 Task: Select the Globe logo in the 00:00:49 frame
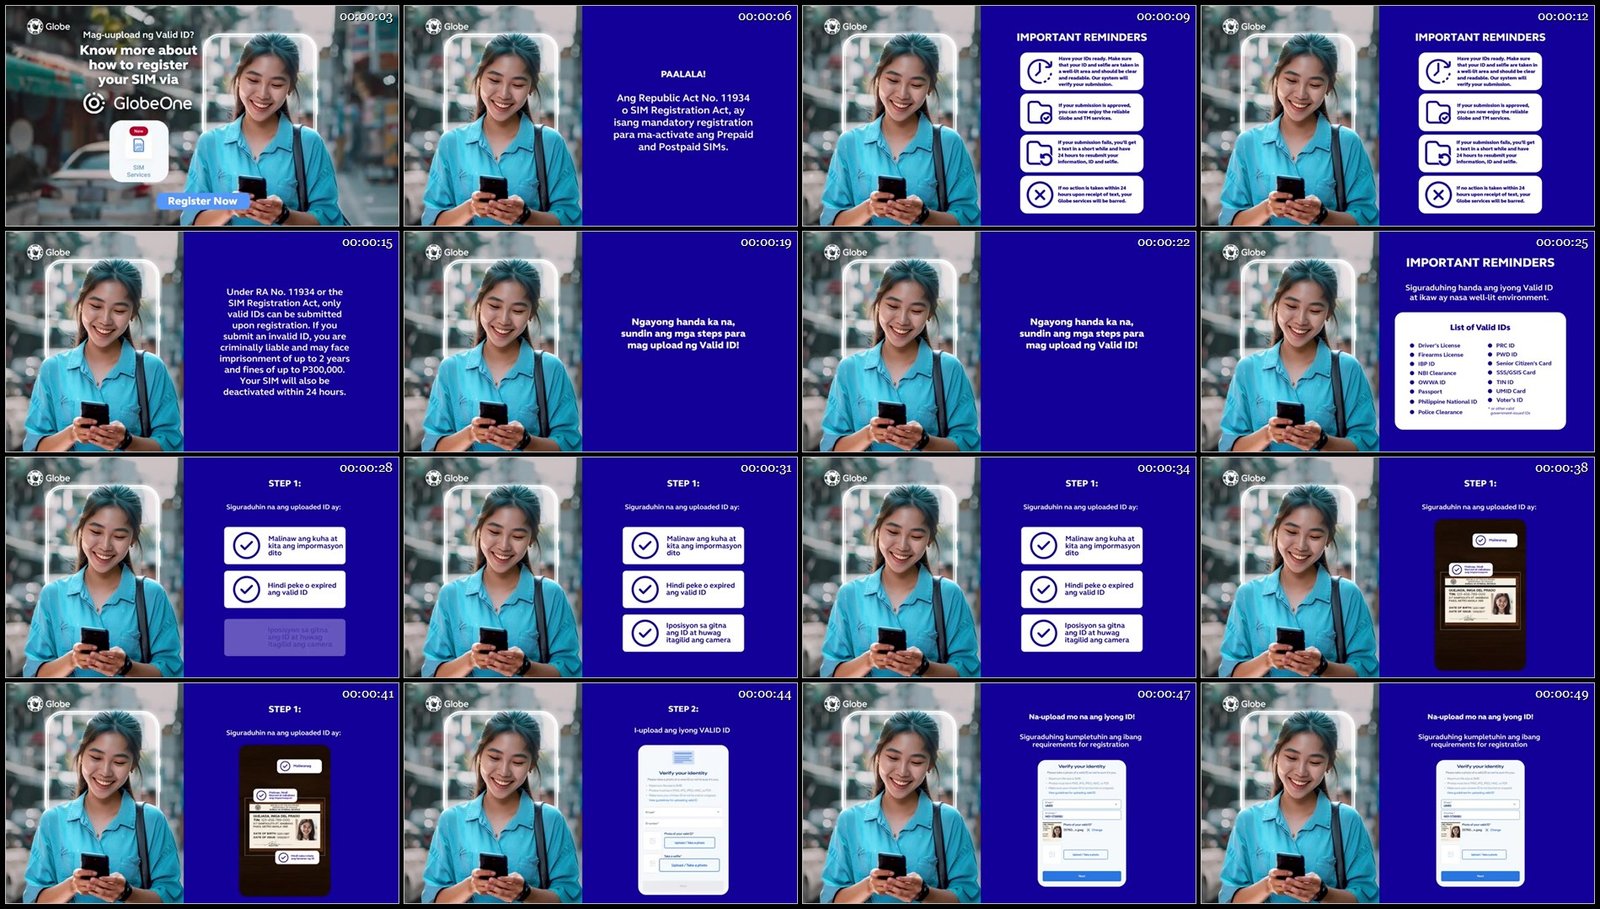tap(1245, 704)
